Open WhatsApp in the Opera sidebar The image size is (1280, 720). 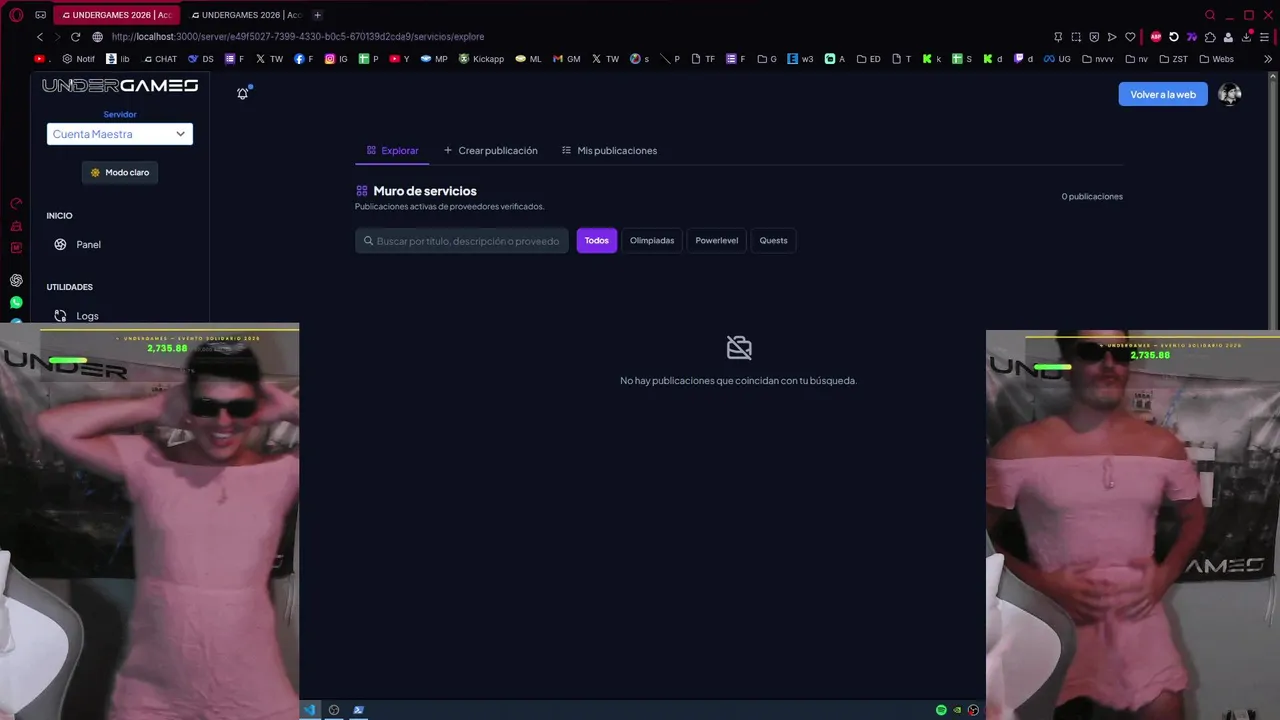tap(16, 302)
